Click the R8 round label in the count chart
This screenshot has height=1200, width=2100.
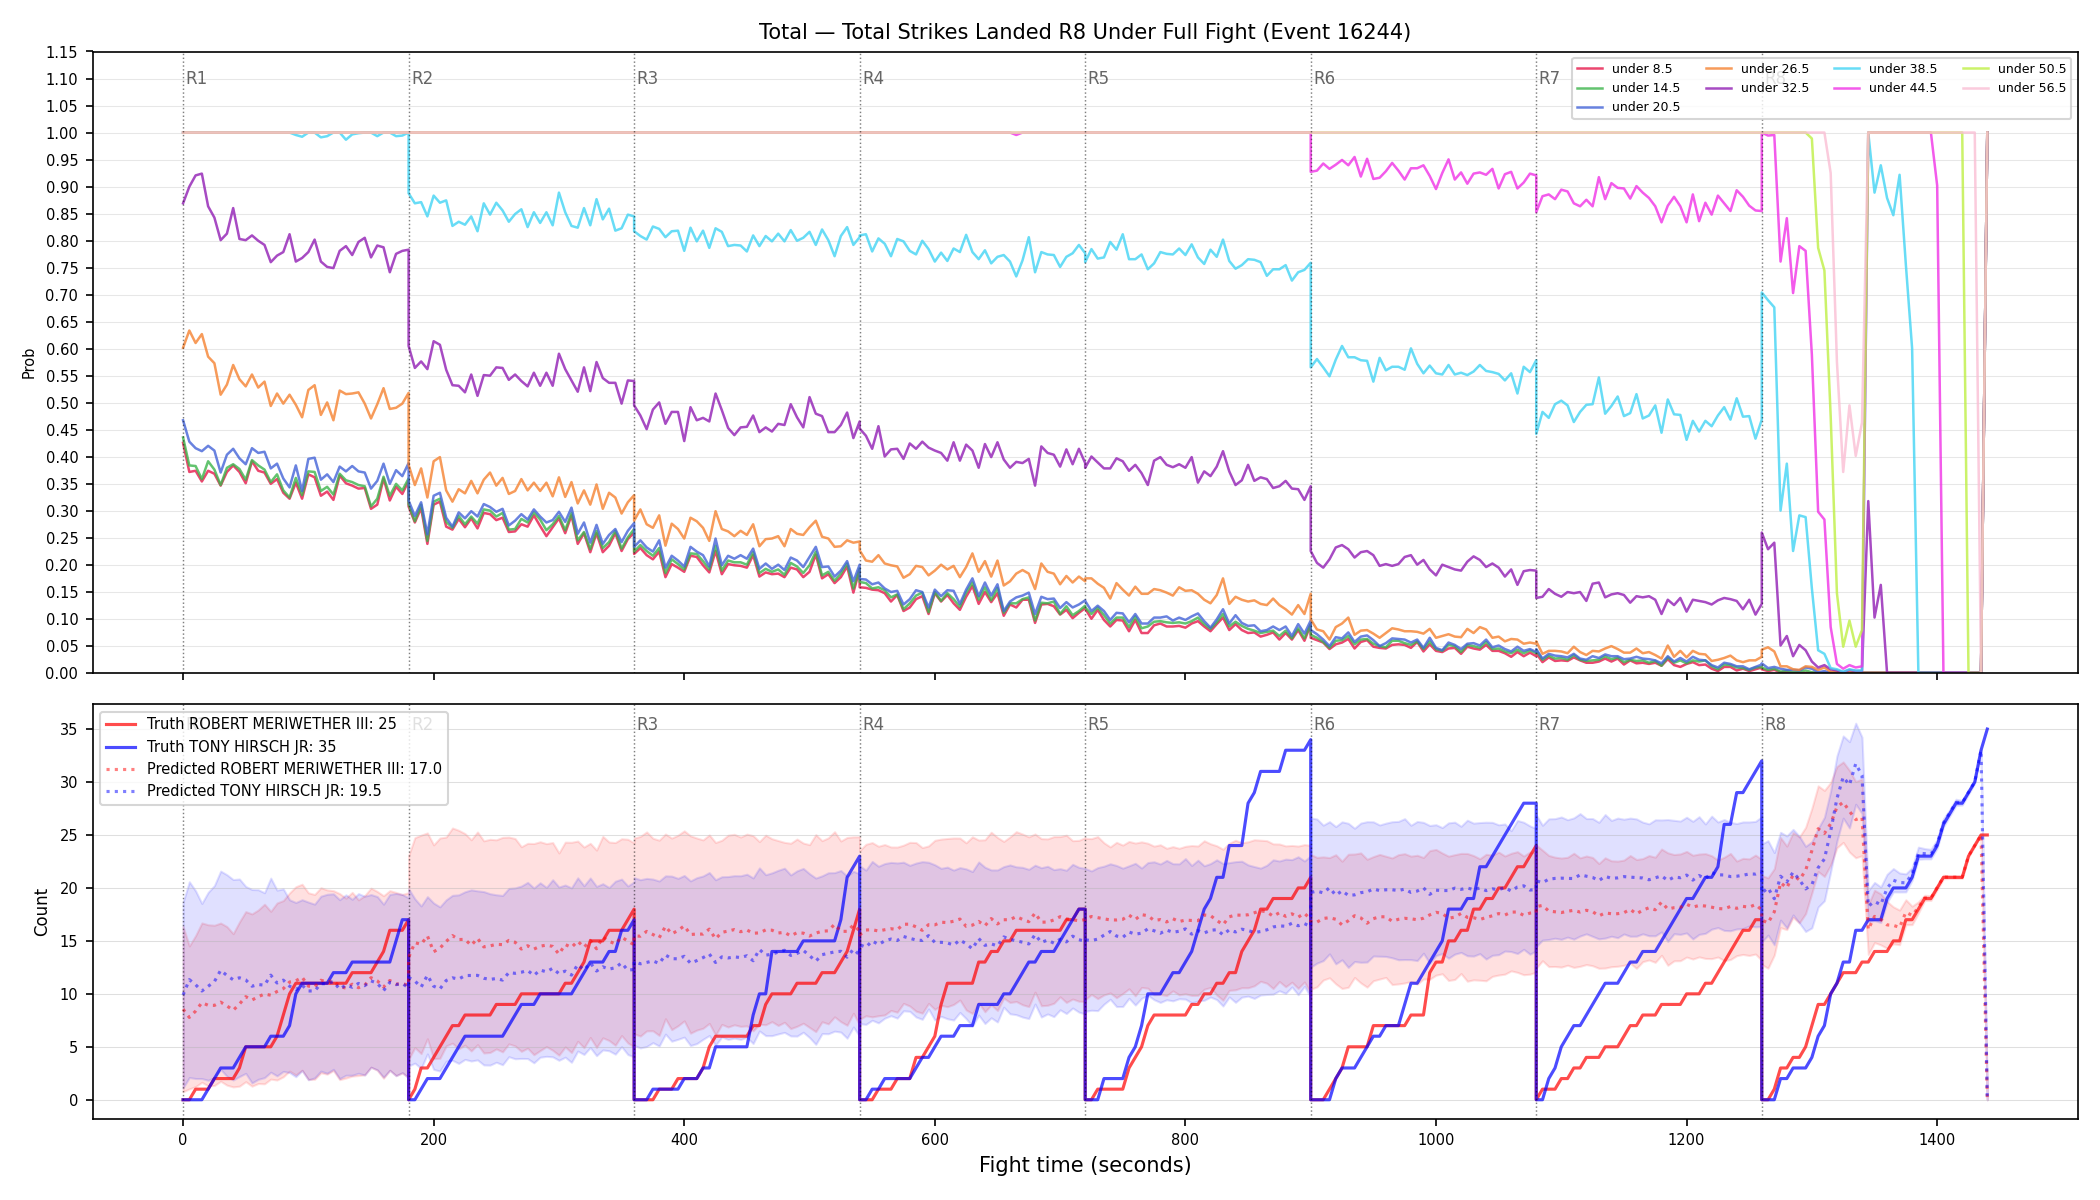(x=1775, y=724)
